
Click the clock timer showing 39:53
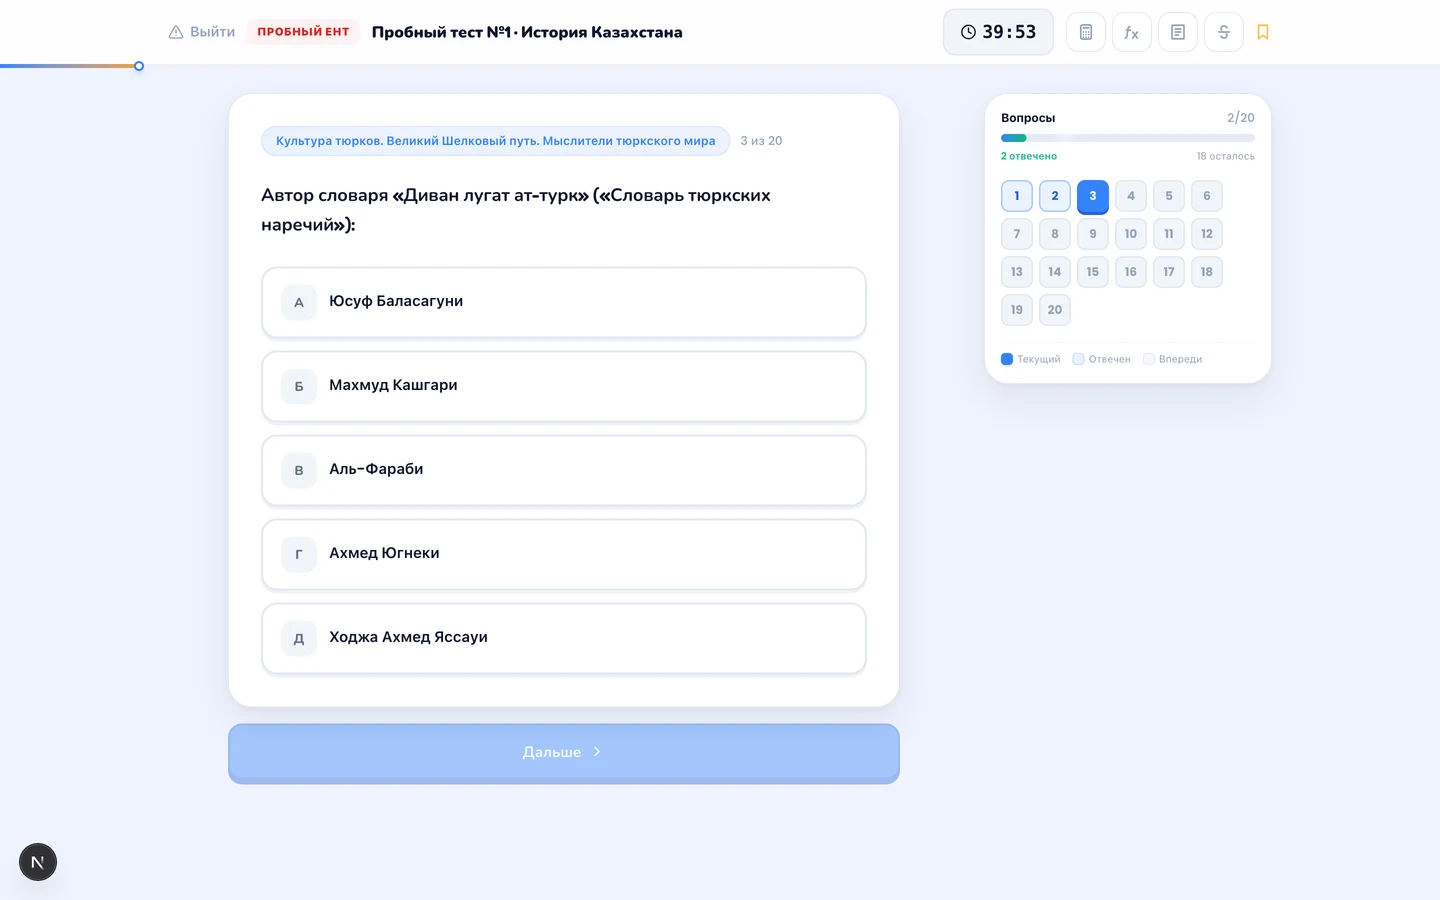(x=998, y=32)
